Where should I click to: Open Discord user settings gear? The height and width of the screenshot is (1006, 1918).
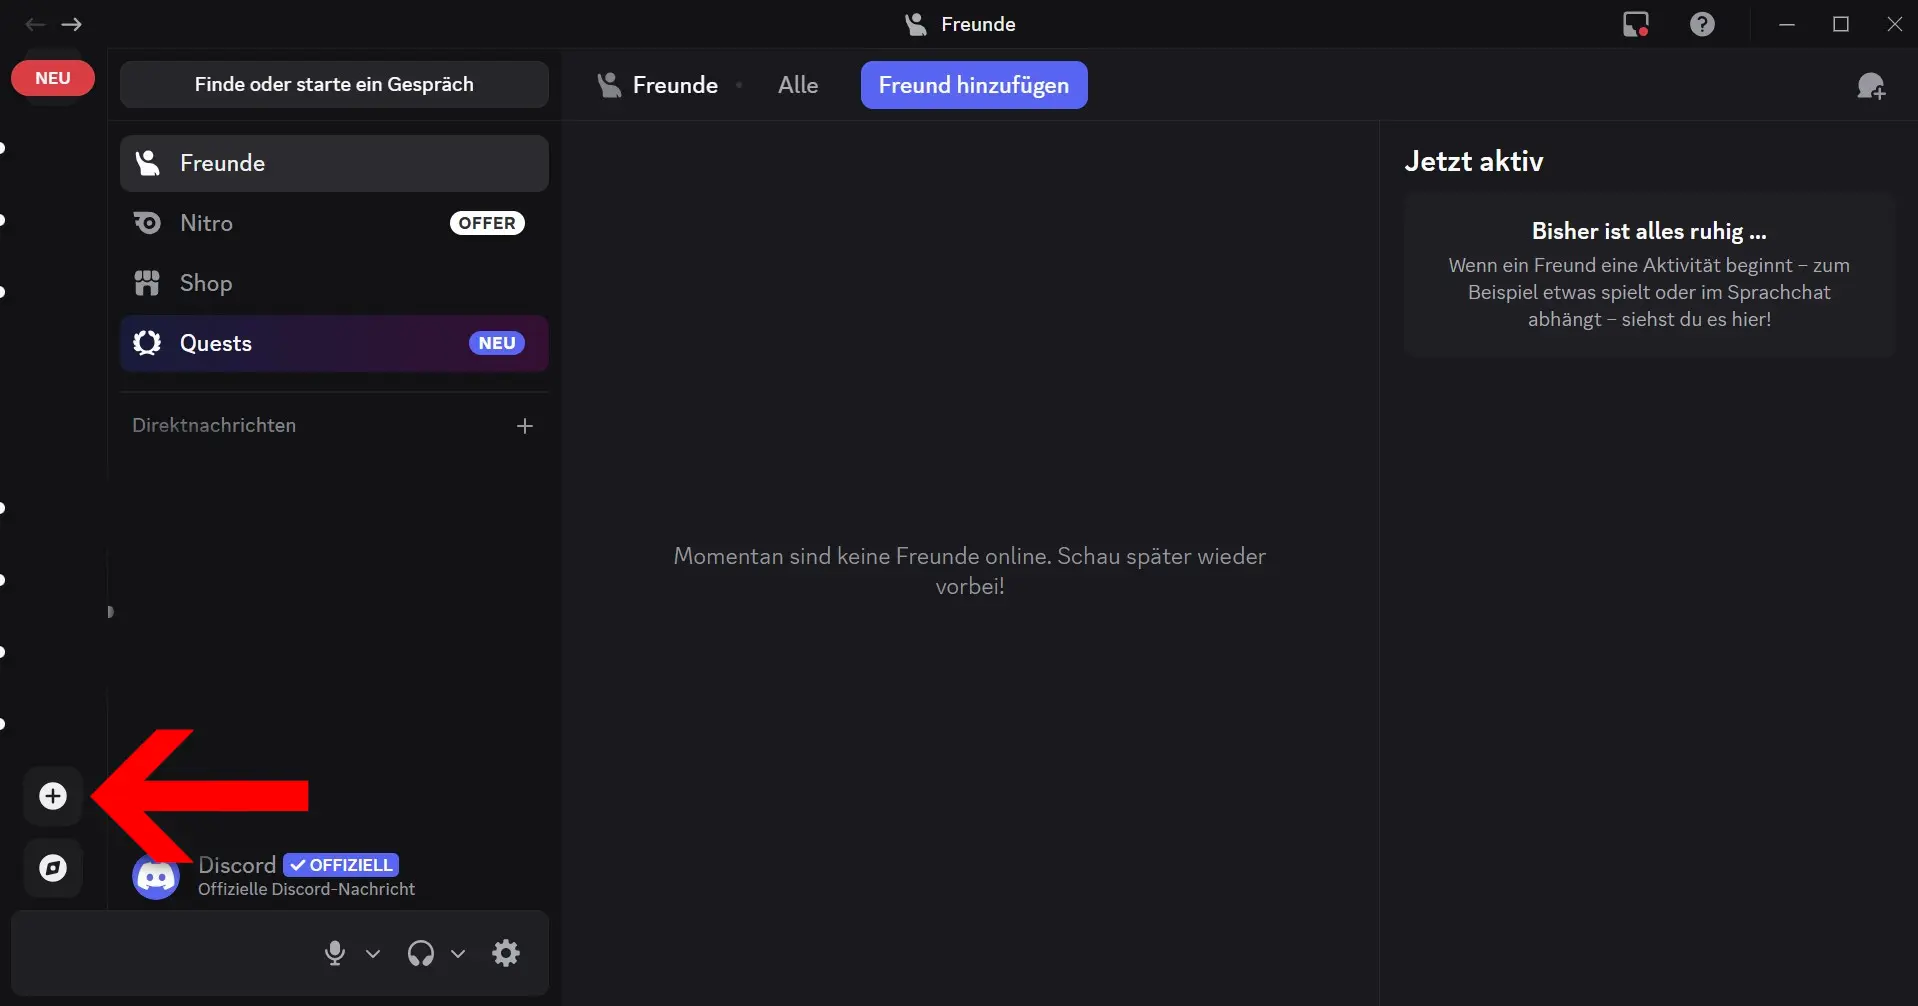coord(506,952)
